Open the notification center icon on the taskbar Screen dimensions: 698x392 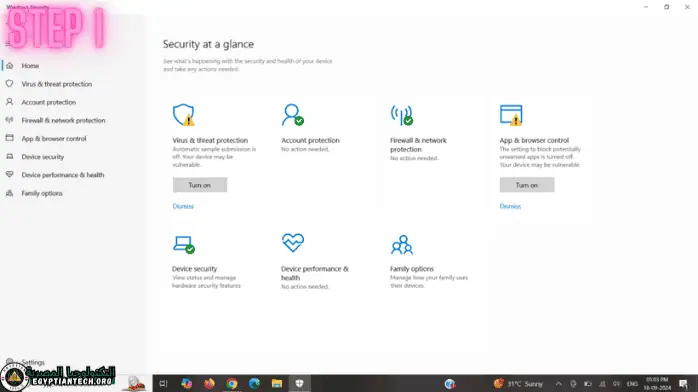tap(683, 384)
